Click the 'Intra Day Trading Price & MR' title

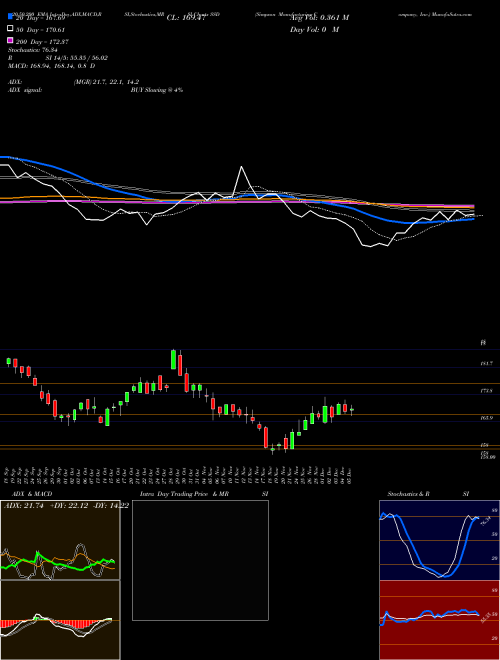184,494
